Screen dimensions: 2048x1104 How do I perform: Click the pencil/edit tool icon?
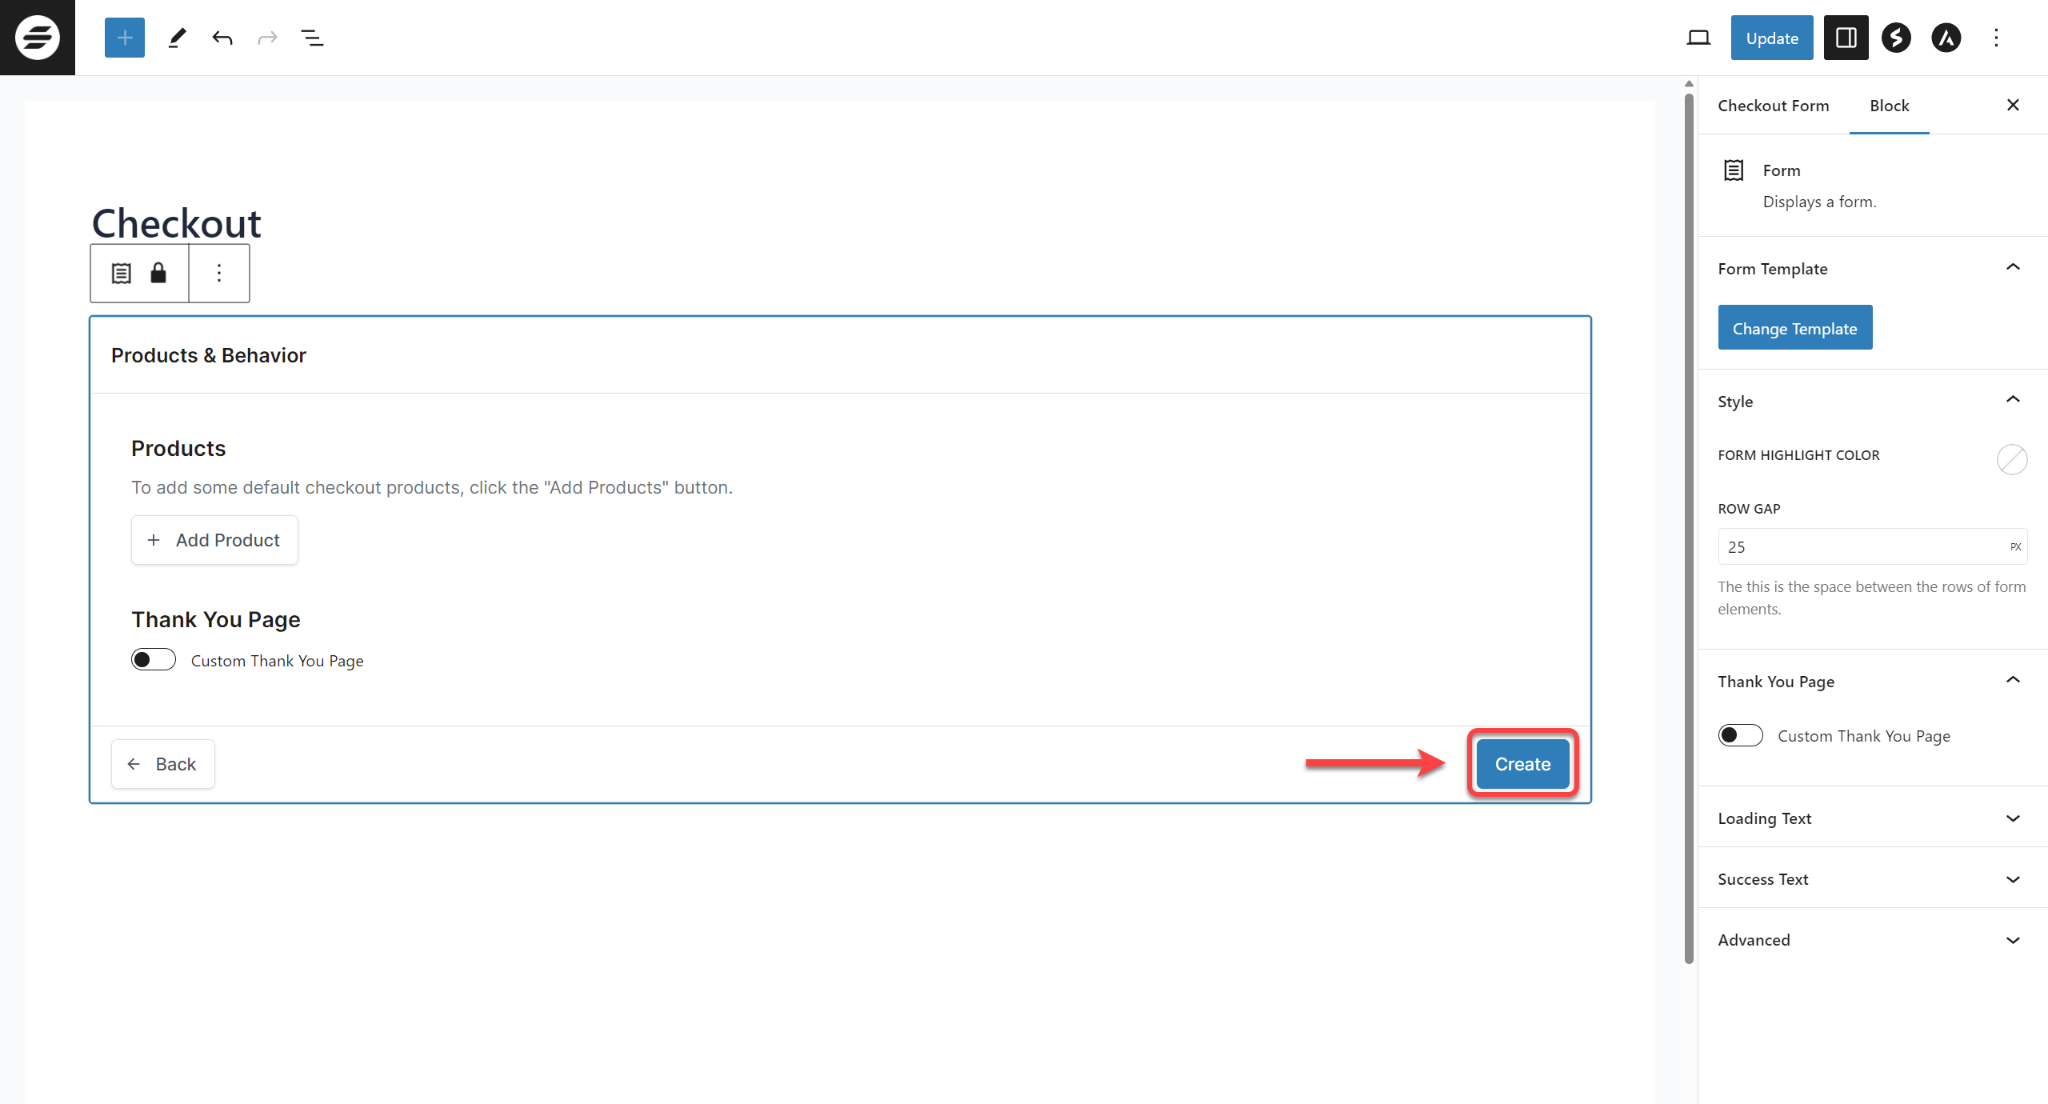[175, 37]
